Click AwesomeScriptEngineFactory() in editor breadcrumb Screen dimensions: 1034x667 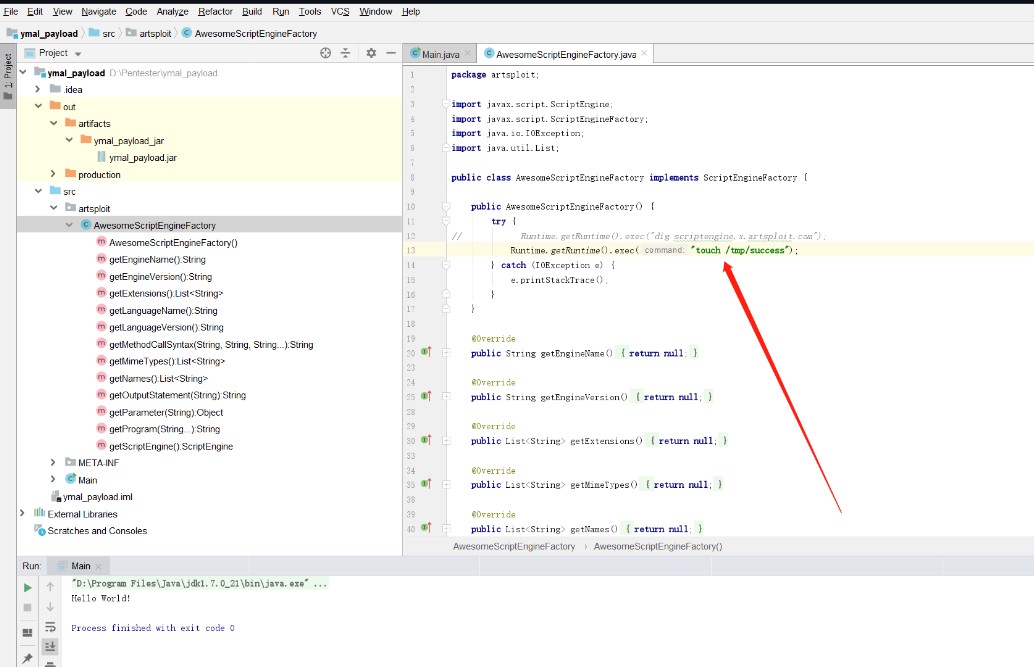[657, 546]
